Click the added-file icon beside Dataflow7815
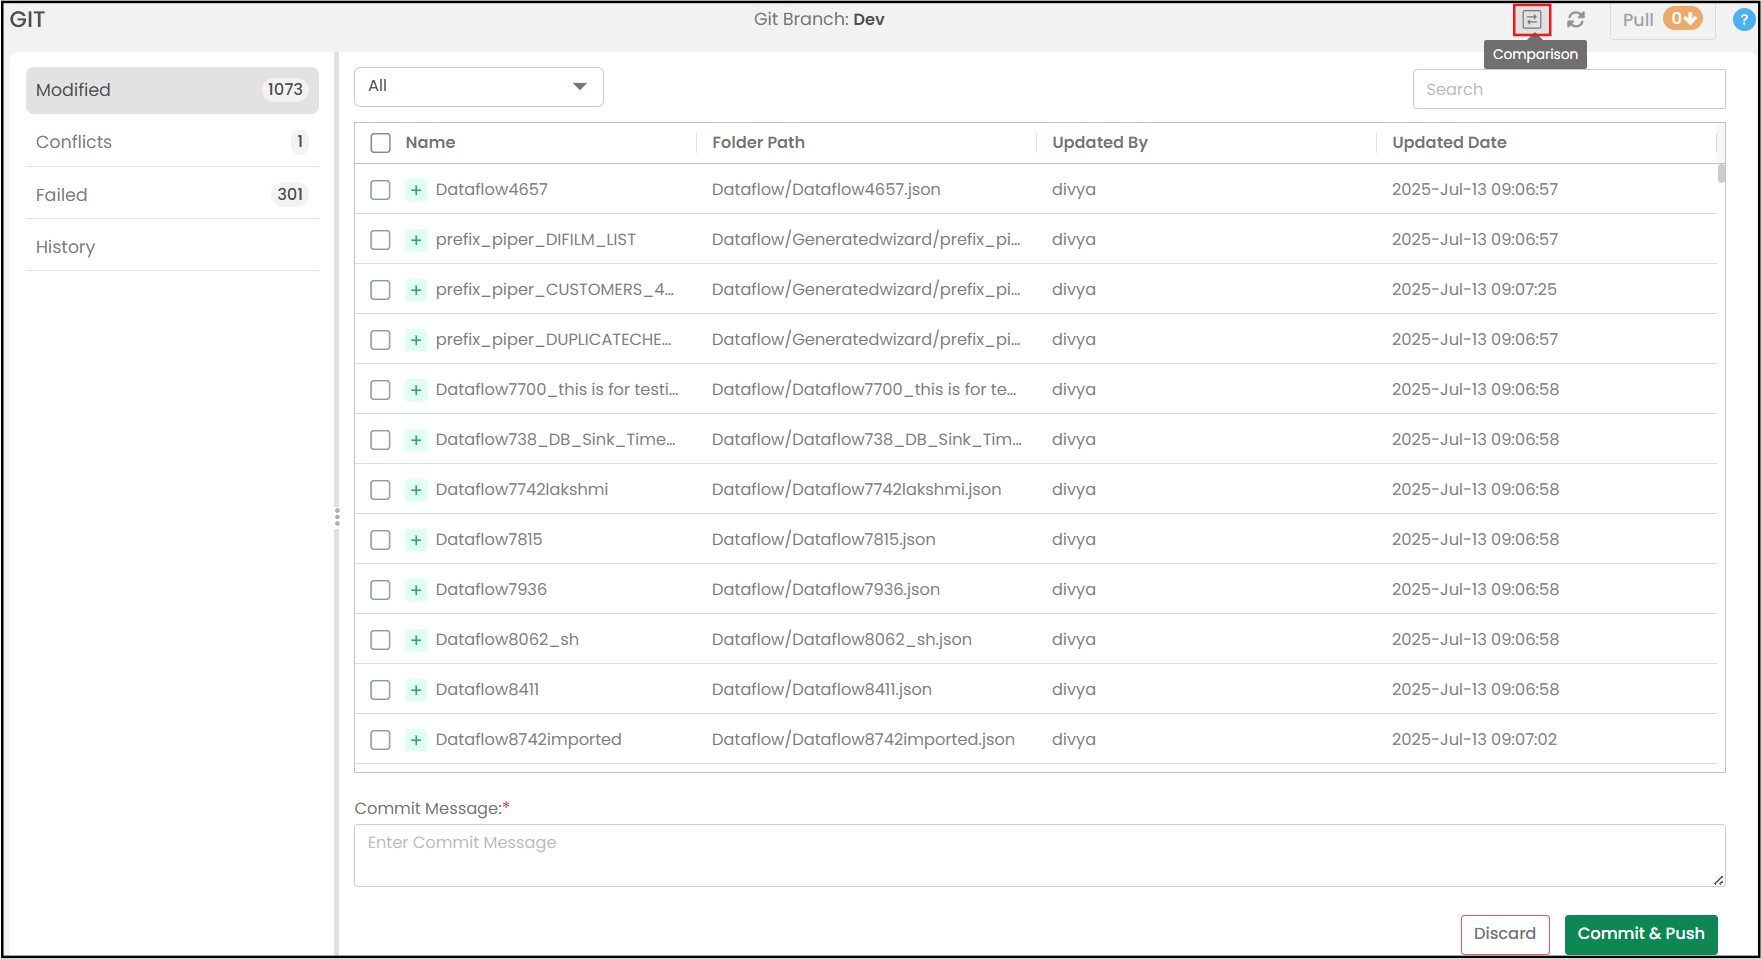This screenshot has height=959, width=1761. tap(416, 540)
